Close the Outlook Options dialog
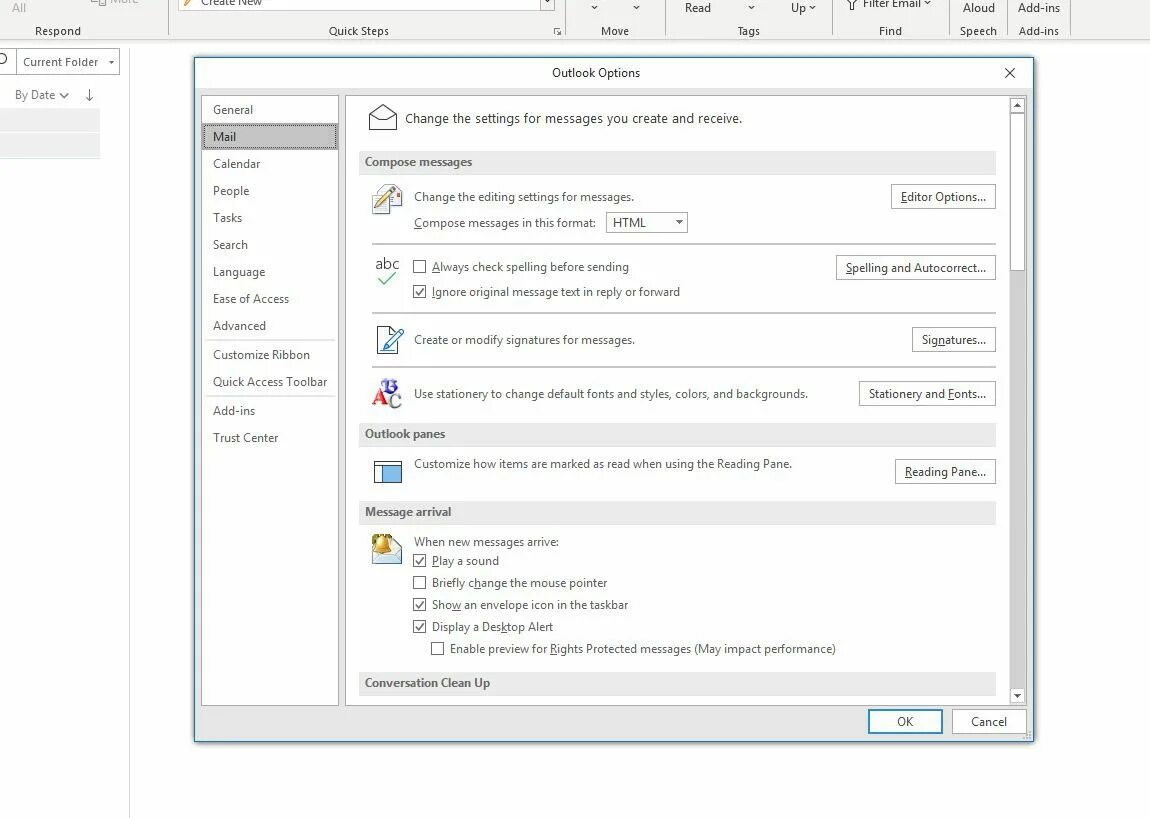This screenshot has height=818, width=1150. pyautogui.click(x=1010, y=73)
